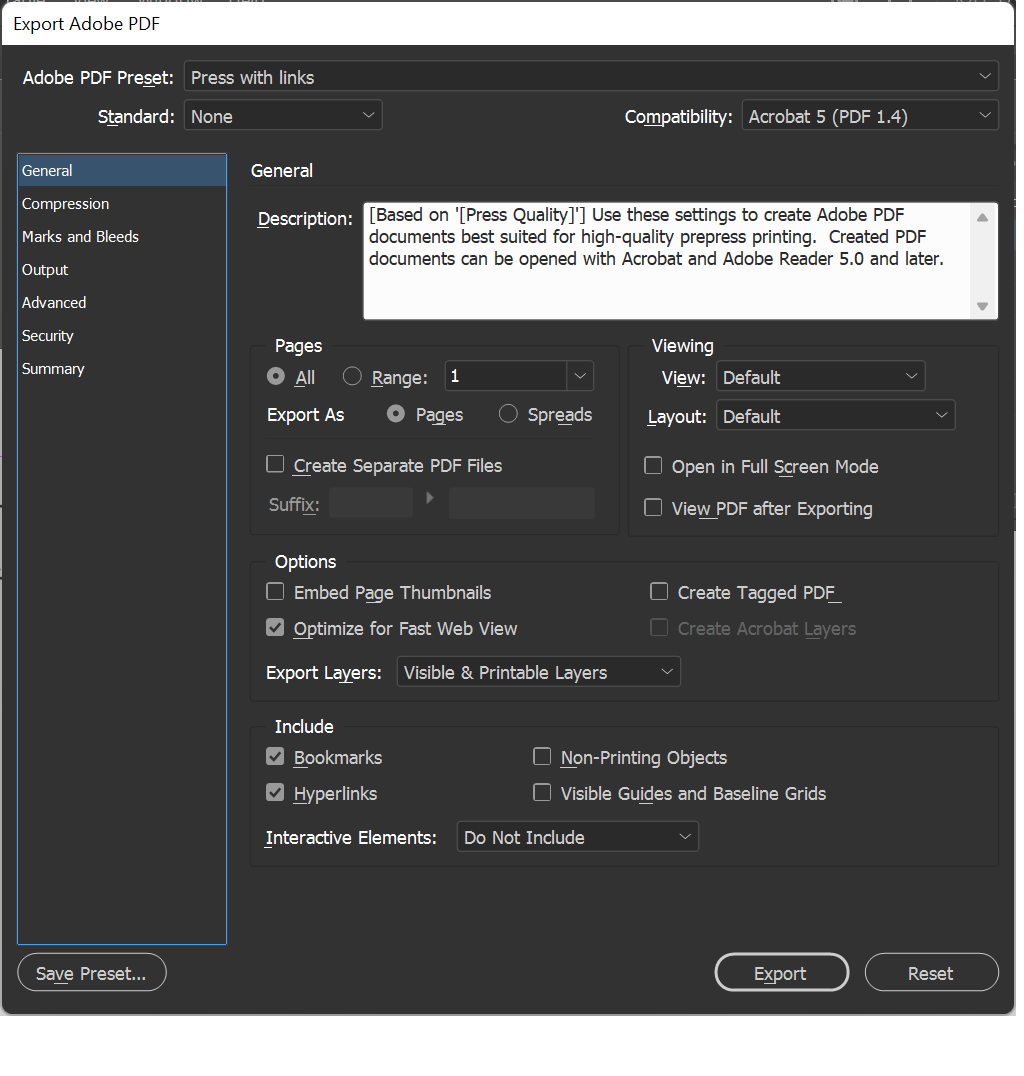This screenshot has height=1076, width=1024.
Task: Select the Range page export option
Action: 352,377
